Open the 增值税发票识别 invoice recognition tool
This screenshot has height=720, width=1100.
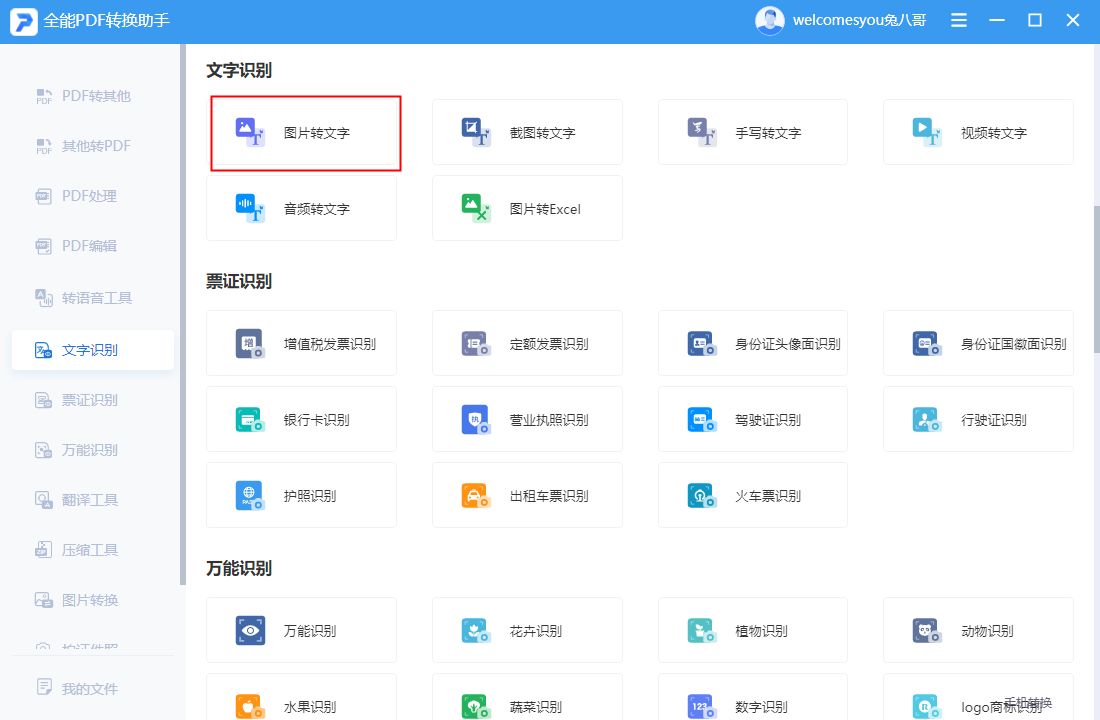303,343
